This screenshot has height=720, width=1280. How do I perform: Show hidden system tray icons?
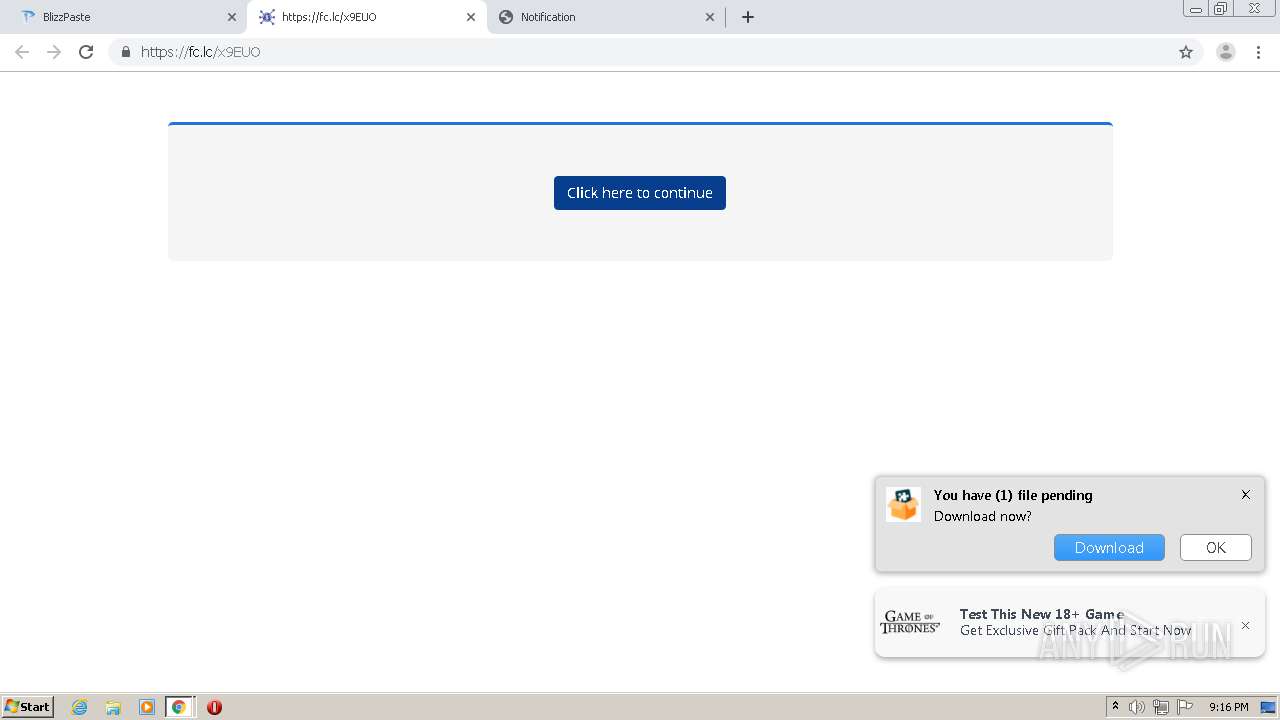pyautogui.click(x=1115, y=707)
